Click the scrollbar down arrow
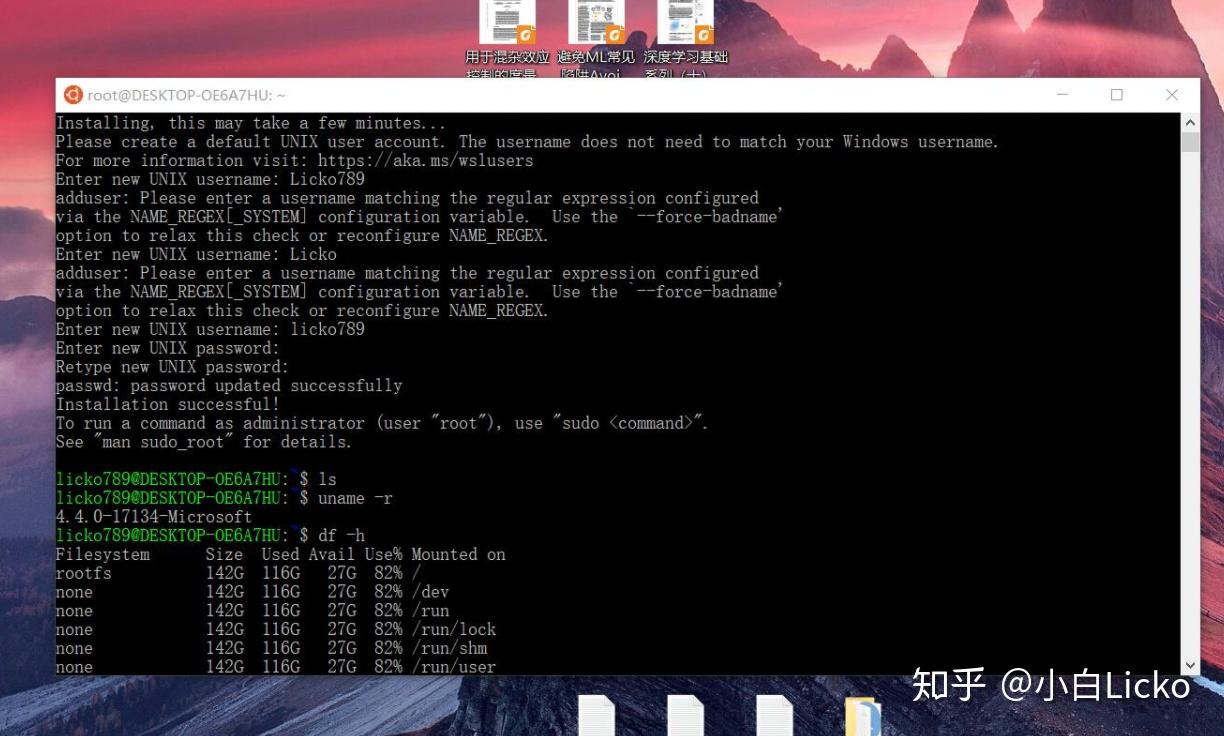Screen dimensions: 1224x736 (1190, 663)
